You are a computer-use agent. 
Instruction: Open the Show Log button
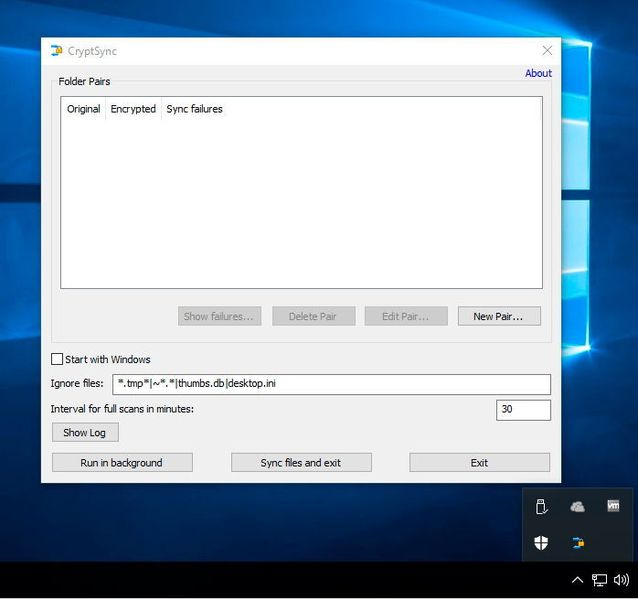point(85,432)
